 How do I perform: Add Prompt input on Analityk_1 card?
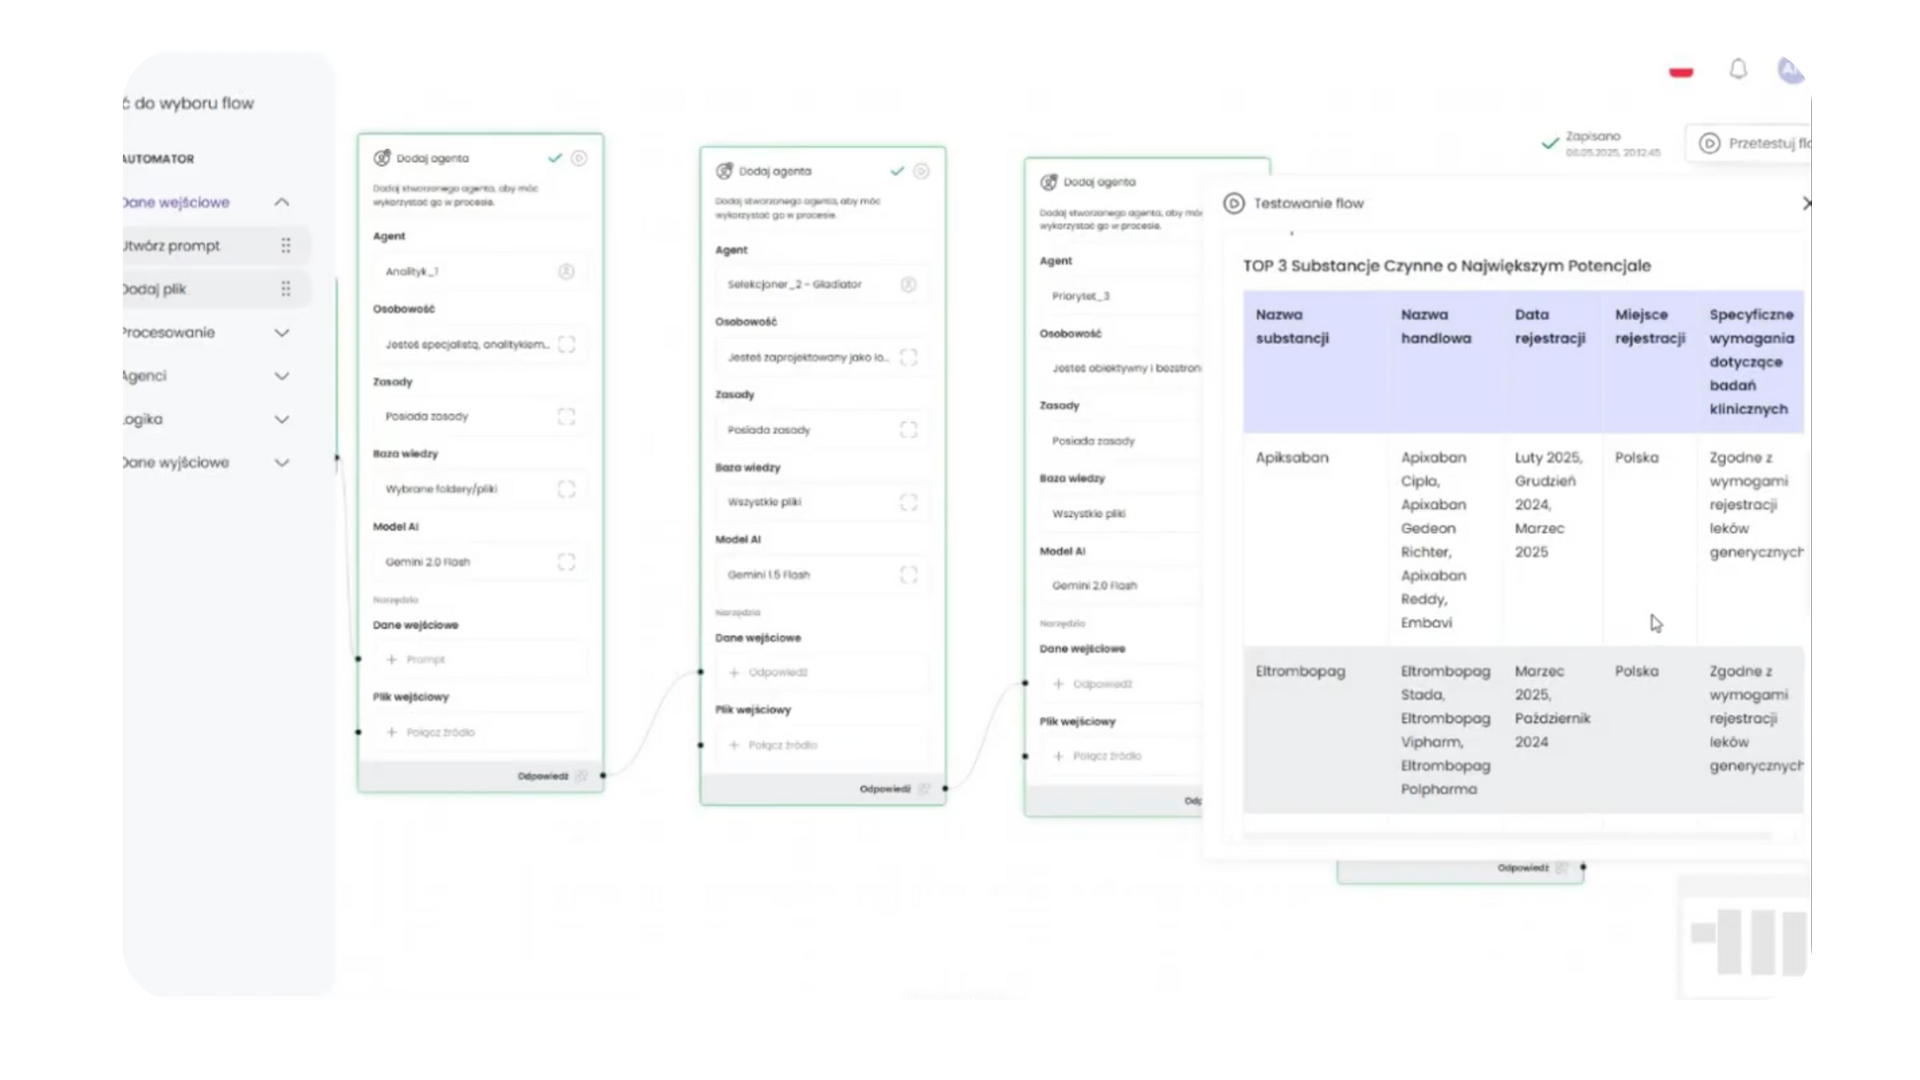coord(480,660)
